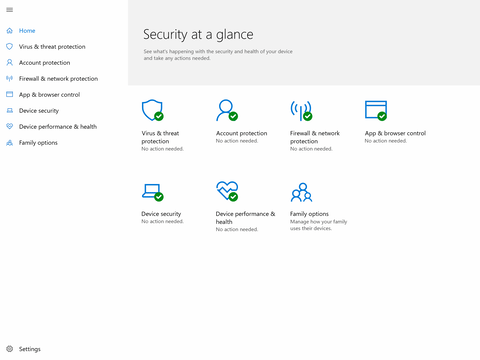Select the Family options people tile icon

coord(301,192)
